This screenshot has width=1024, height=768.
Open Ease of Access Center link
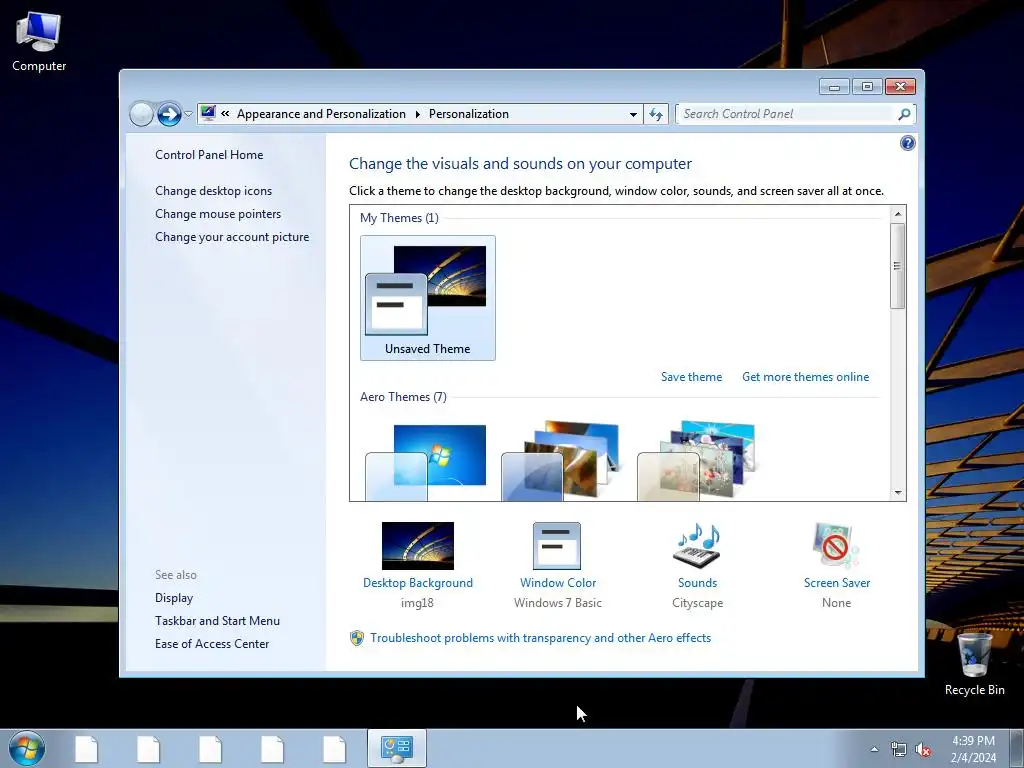[212, 644]
